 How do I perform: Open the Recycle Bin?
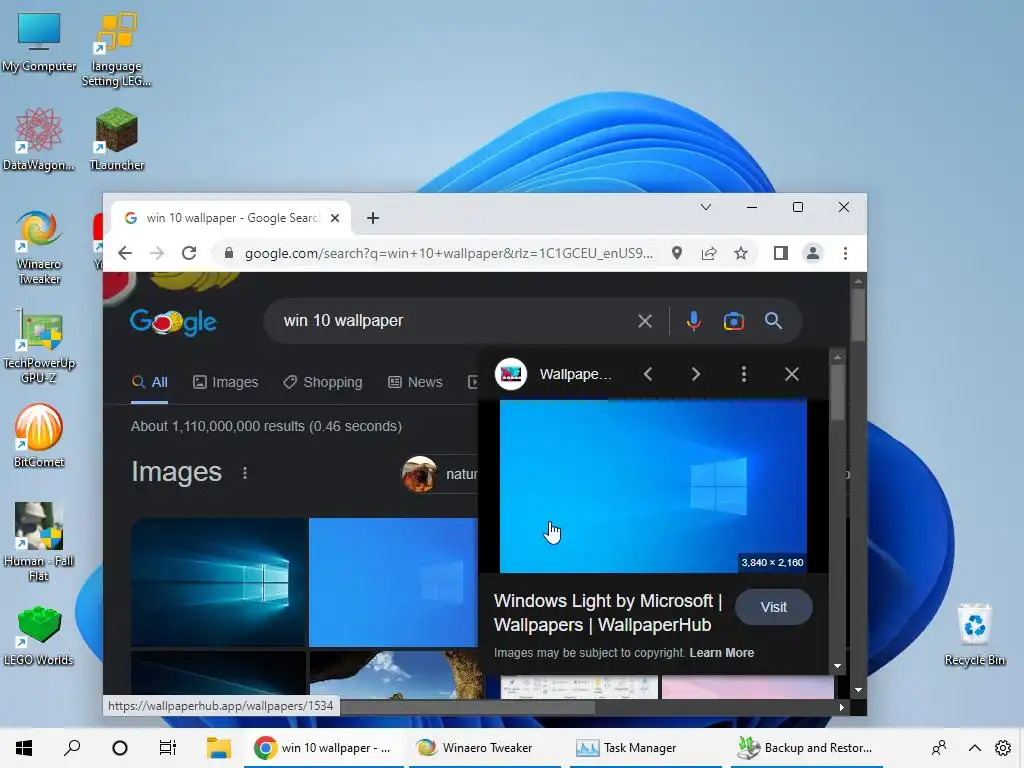974,635
